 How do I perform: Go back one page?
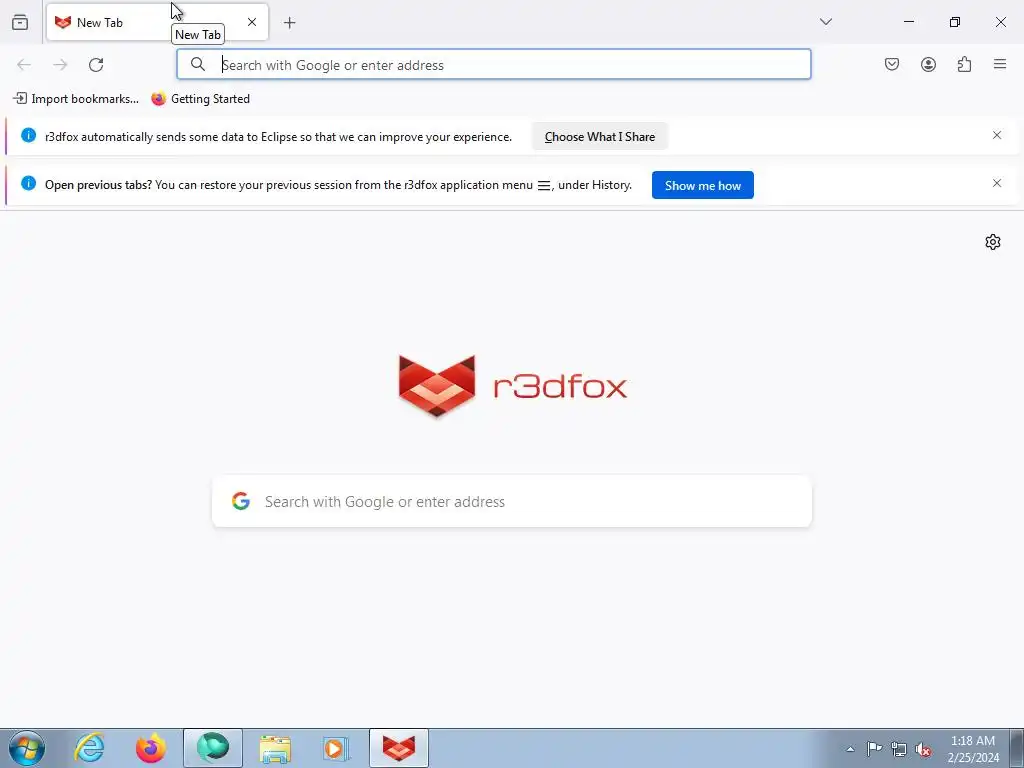[x=24, y=65]
